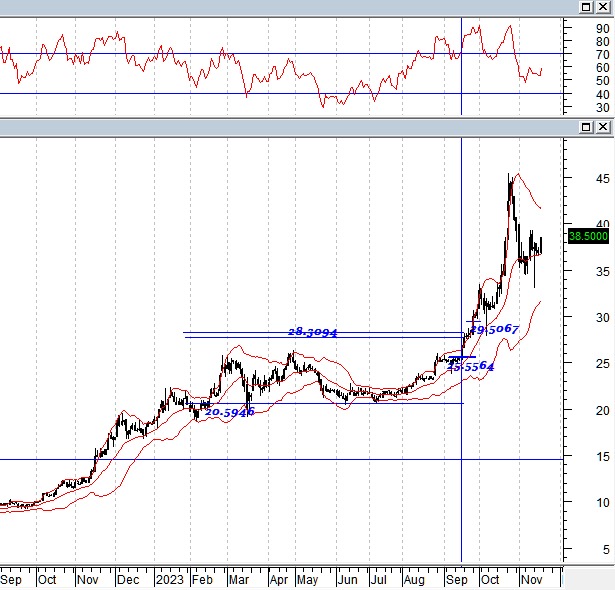The height and width of the screenshot is (590, 615).
Task: Click the Dec label on the date axis
Action: (127, 579)
